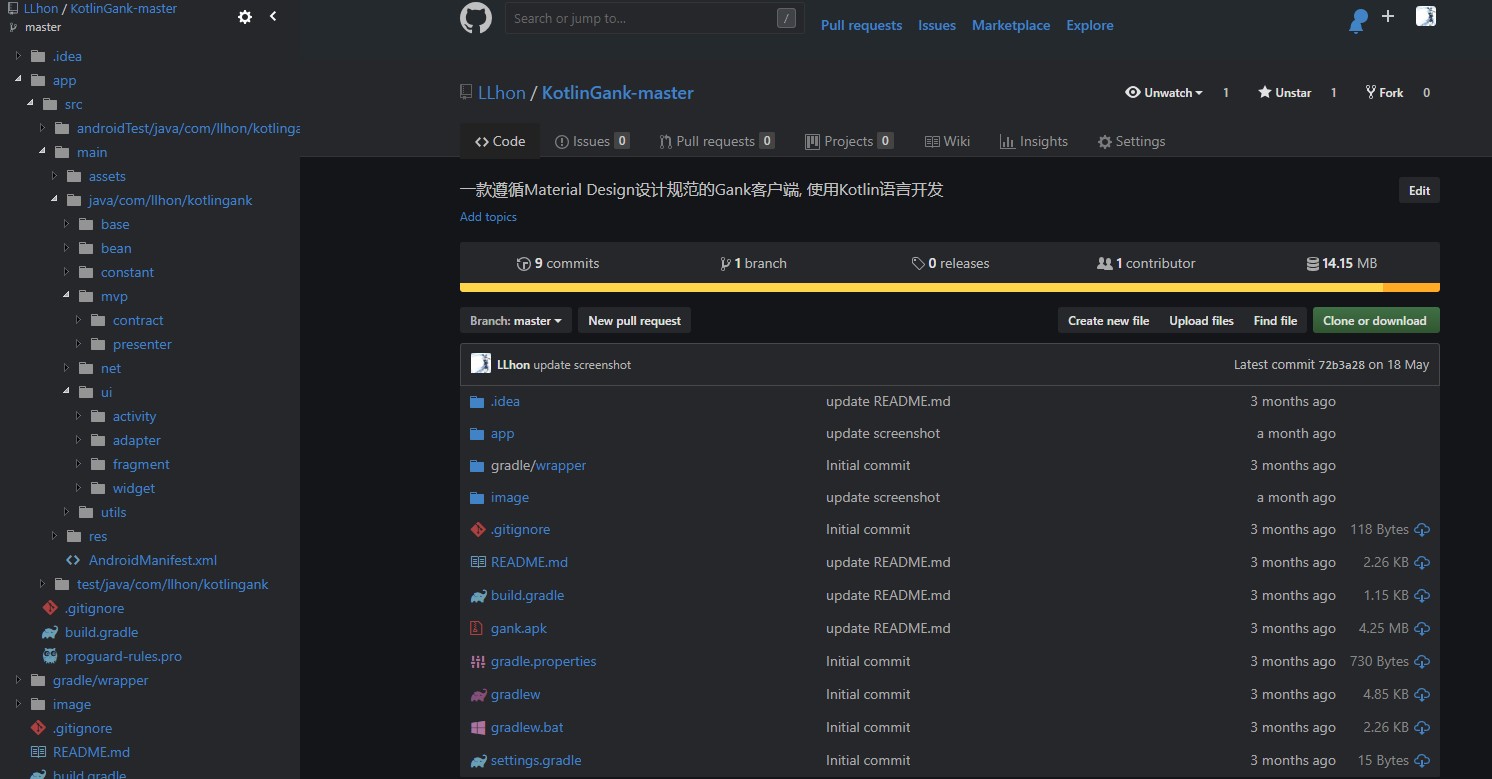This screenshot has height=779, width=1492.
Task: Open the image folder in file list
Action: 510,498
